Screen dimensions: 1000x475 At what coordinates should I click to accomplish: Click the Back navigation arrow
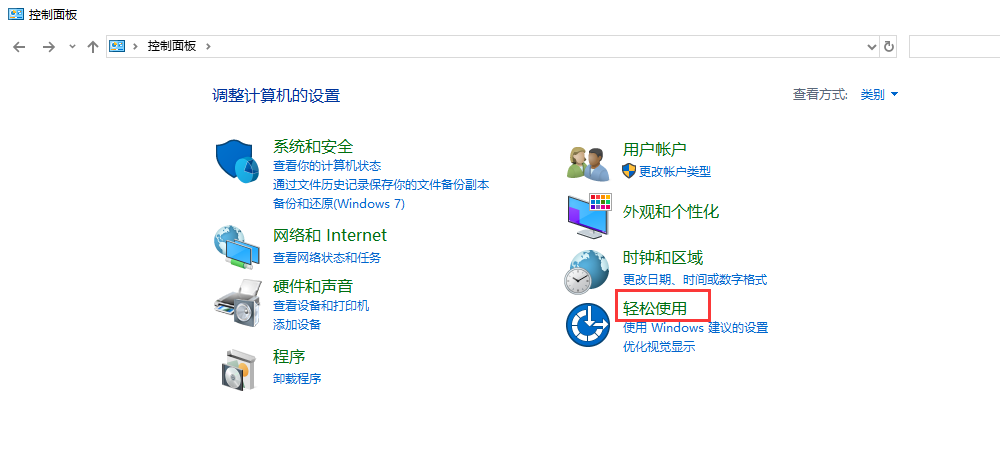coord(19,47)
